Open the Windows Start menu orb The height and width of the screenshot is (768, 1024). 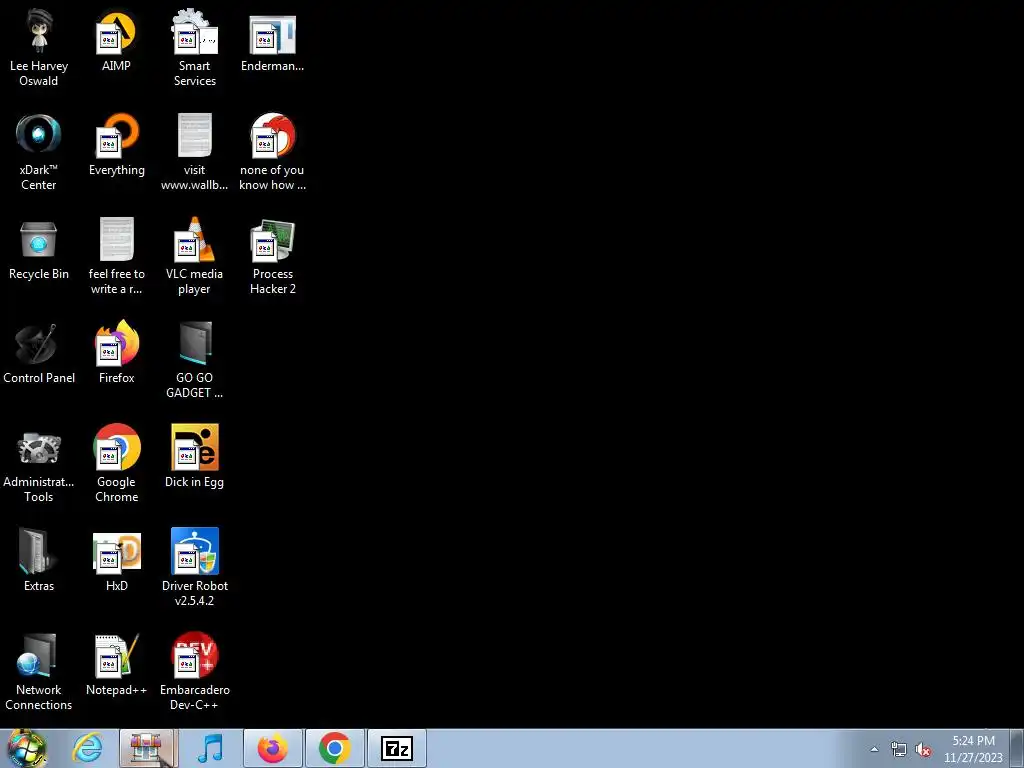tap(26, 748)
